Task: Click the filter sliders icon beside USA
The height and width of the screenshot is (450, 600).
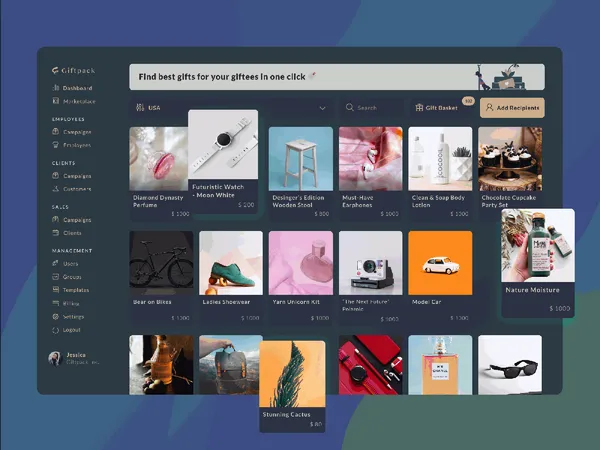Action: pos(140,108)
